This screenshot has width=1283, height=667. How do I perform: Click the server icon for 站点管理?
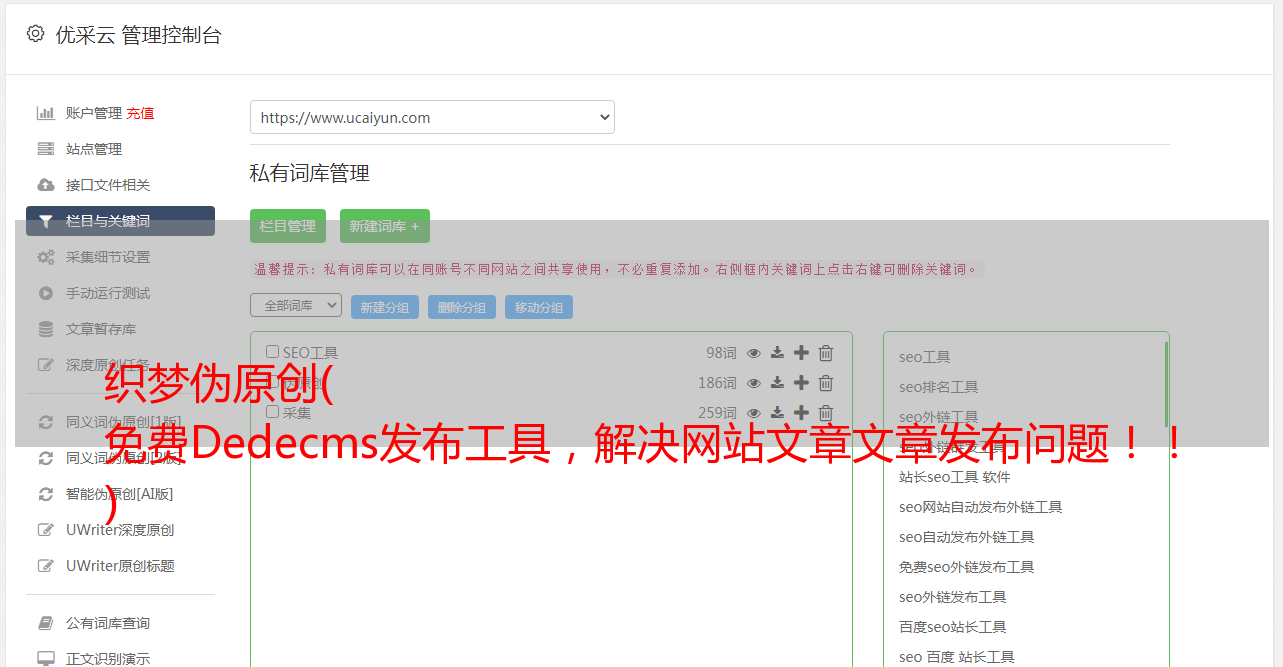click(46, 149)
